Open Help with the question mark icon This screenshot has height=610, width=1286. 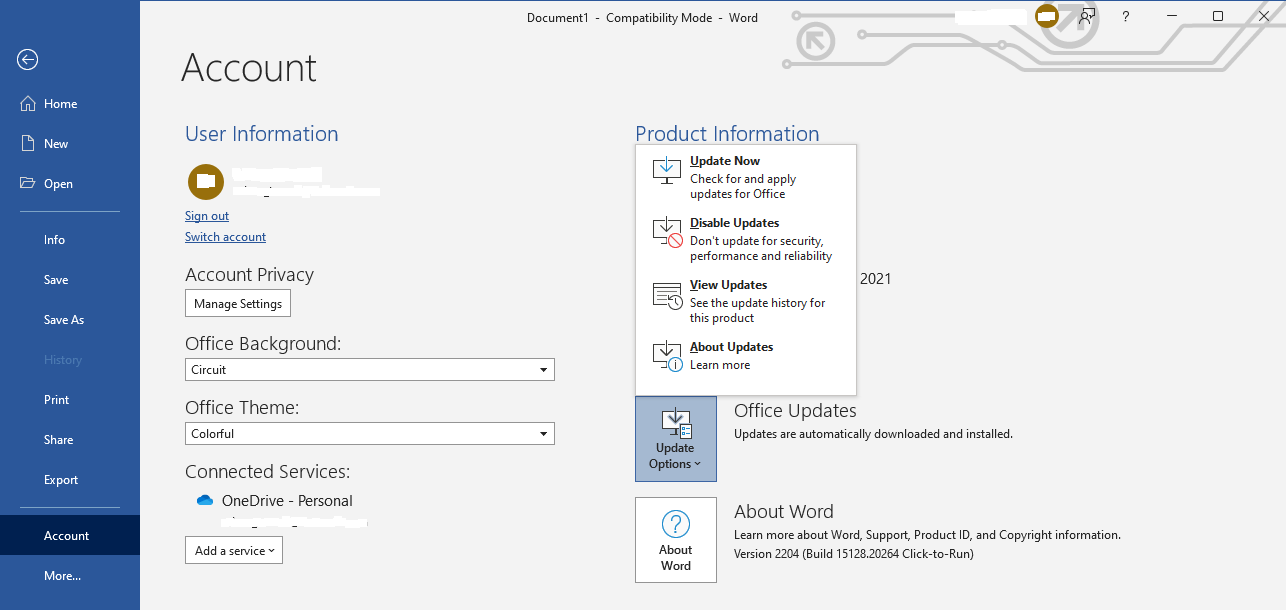point(1126,16)
